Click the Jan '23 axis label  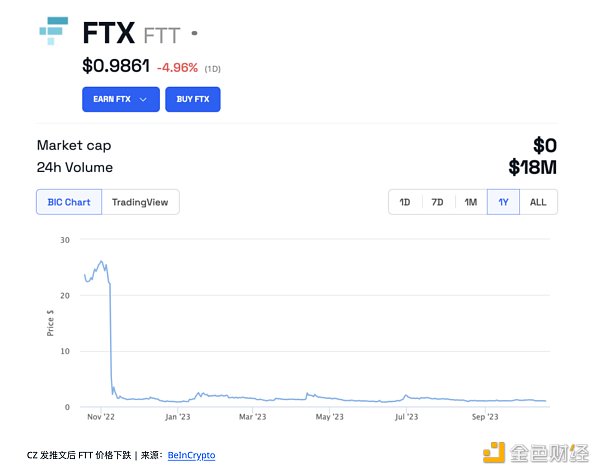tap(177, 417)
